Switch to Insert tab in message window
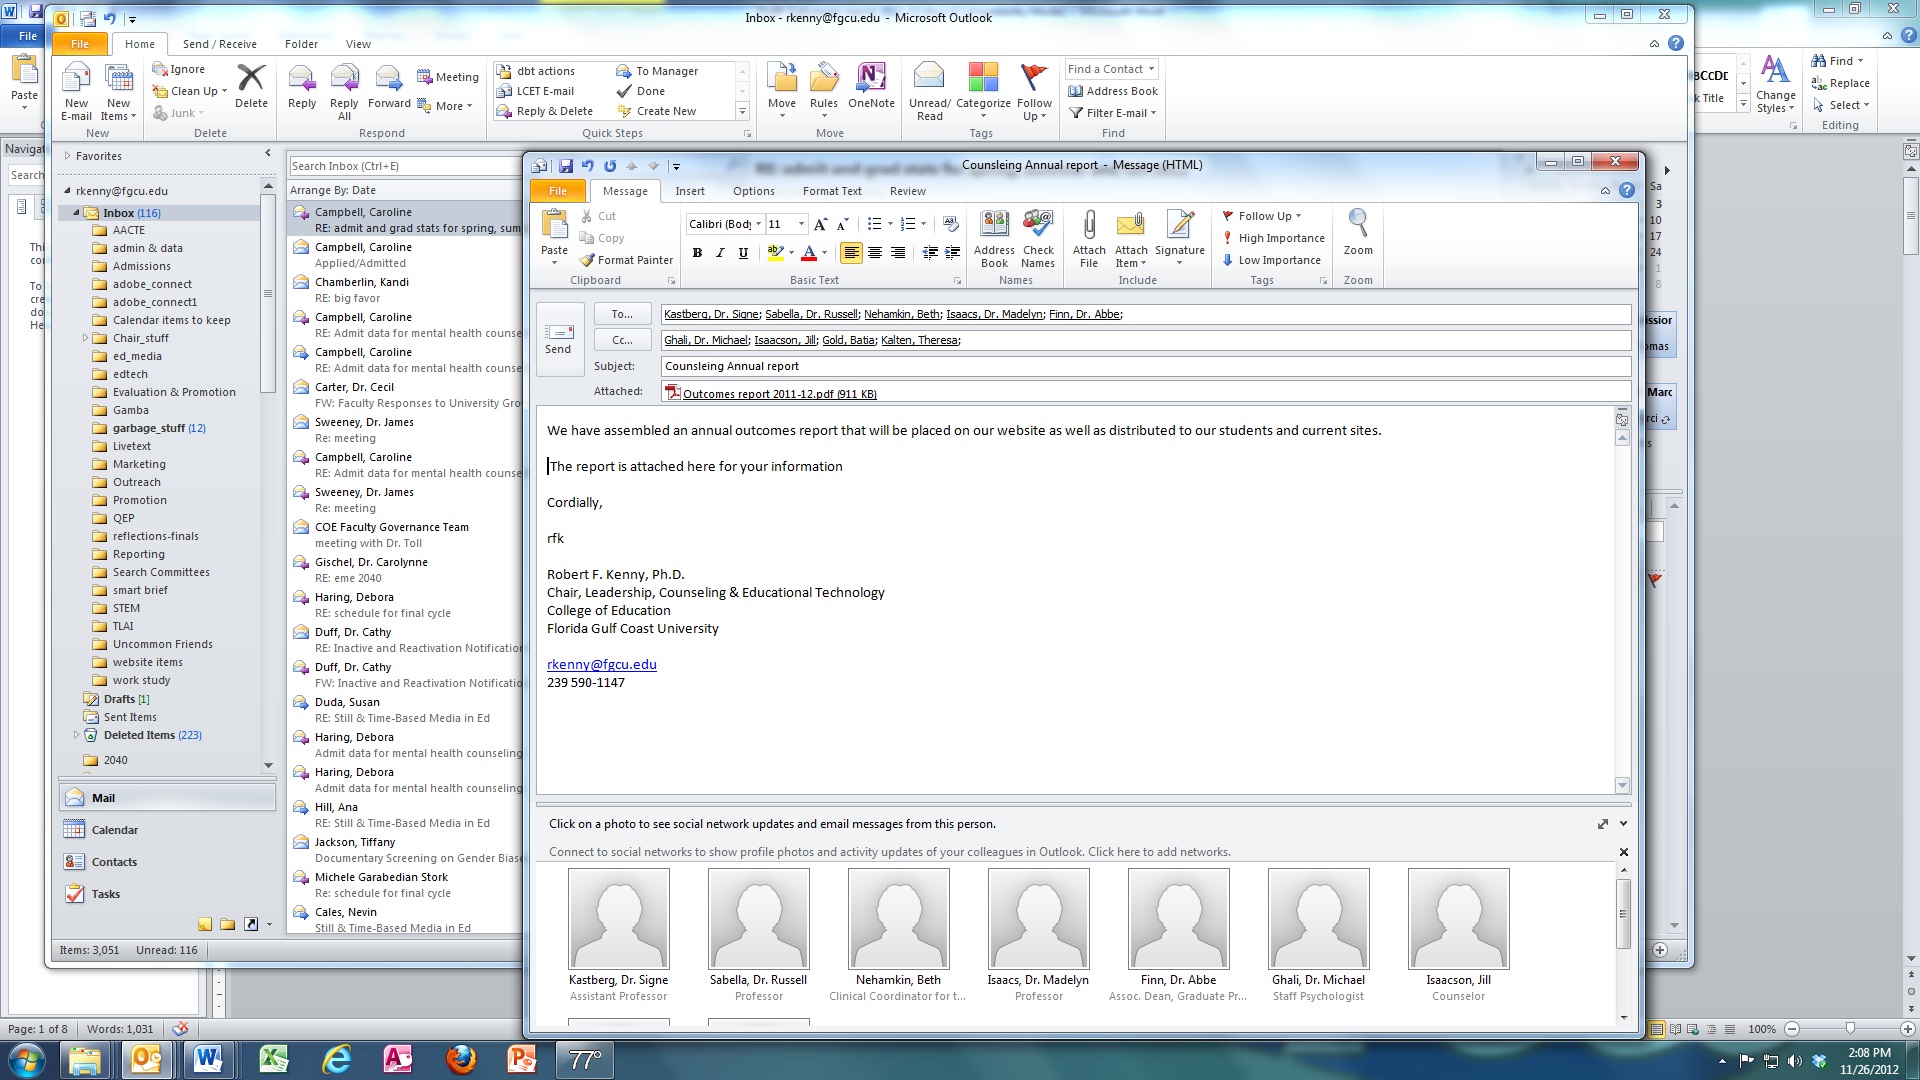Viewport: 1920px width, 1080px height. coord(689,191)
